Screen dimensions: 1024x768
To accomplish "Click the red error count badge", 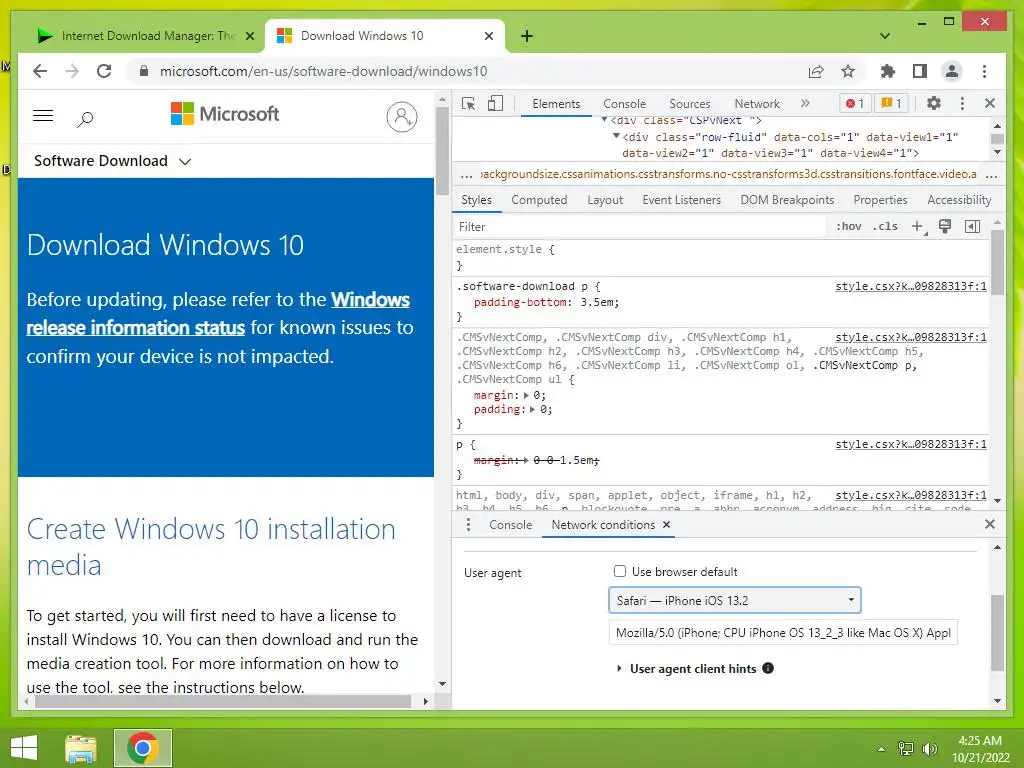I will [x=854, y=103].
